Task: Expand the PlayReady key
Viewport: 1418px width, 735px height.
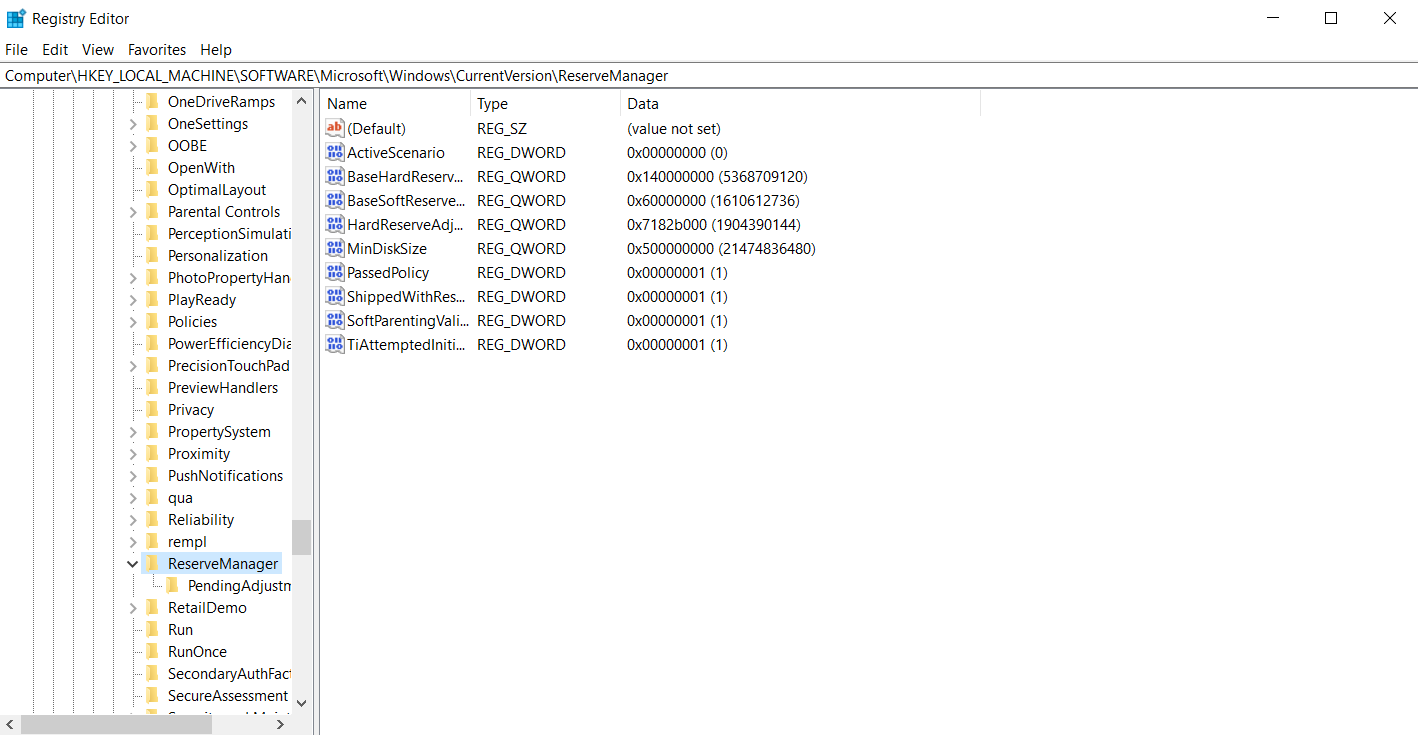Action: click(133, 300)
